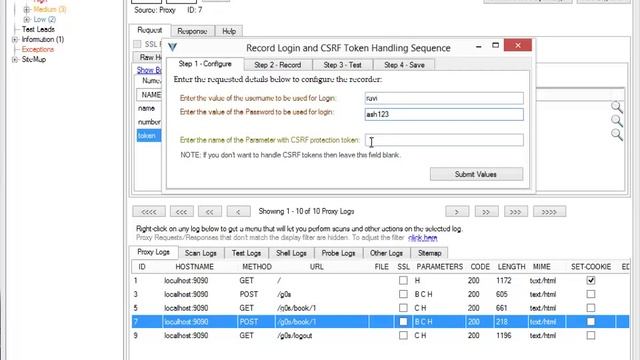The width and height of the screenshot is (640, 360).
Task: Toggle SSL checkbox for log ID 9
Action: (403, 336)
